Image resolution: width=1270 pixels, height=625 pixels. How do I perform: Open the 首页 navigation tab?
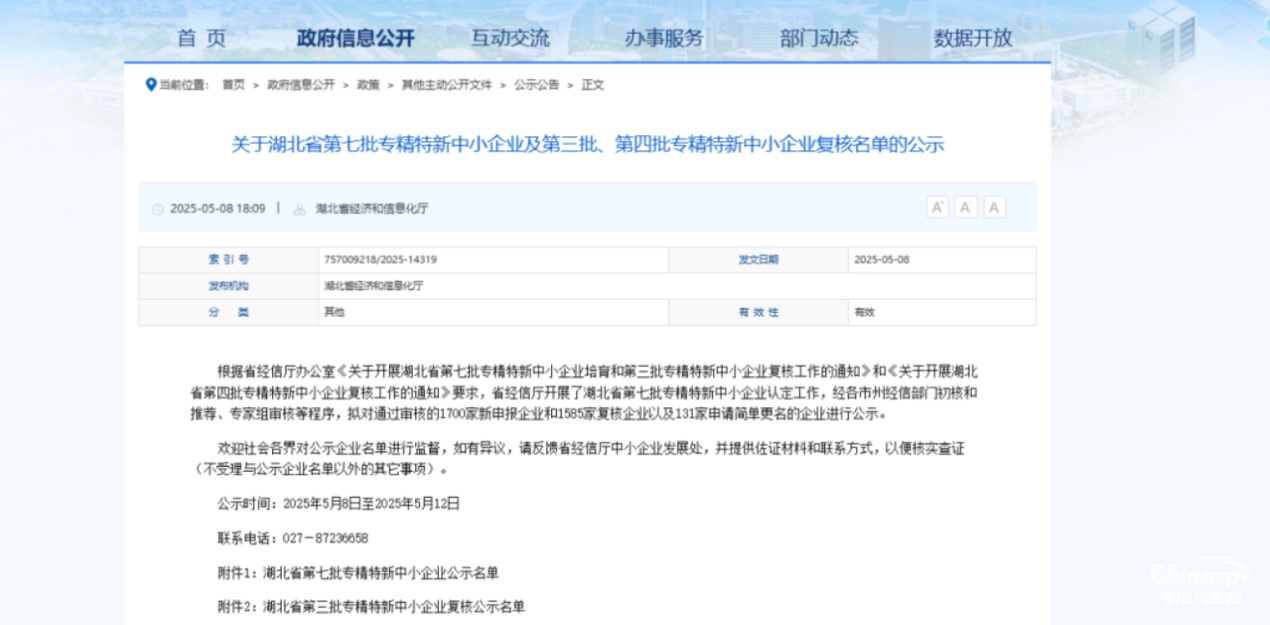(x=201, y=39)
